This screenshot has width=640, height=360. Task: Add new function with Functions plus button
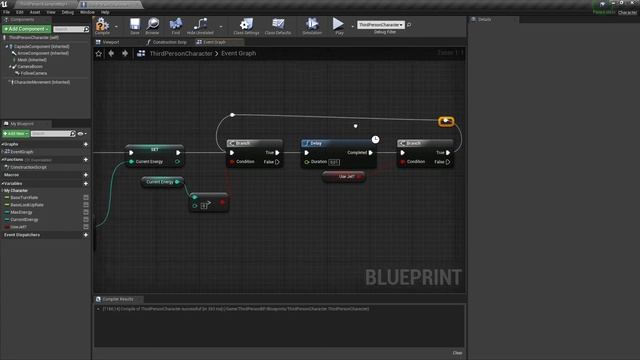click(86, 160)
